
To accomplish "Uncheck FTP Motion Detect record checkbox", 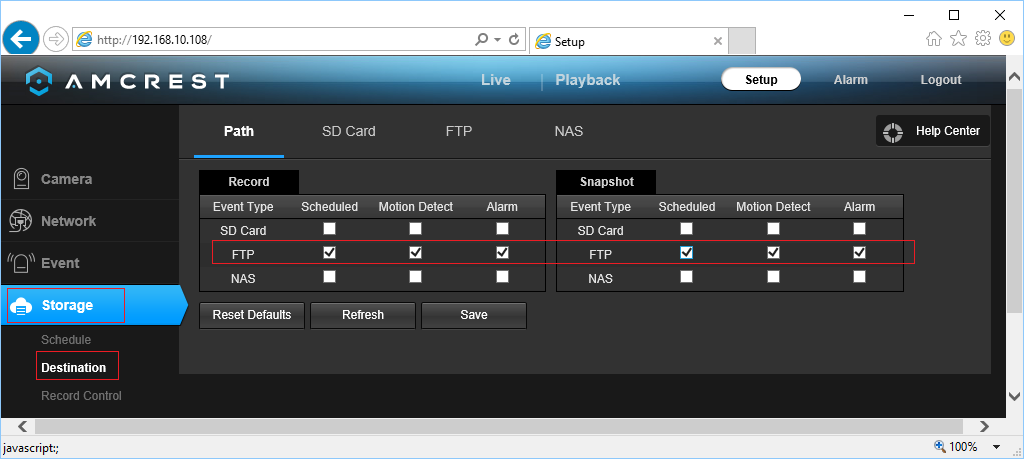I will coord(415,253).
